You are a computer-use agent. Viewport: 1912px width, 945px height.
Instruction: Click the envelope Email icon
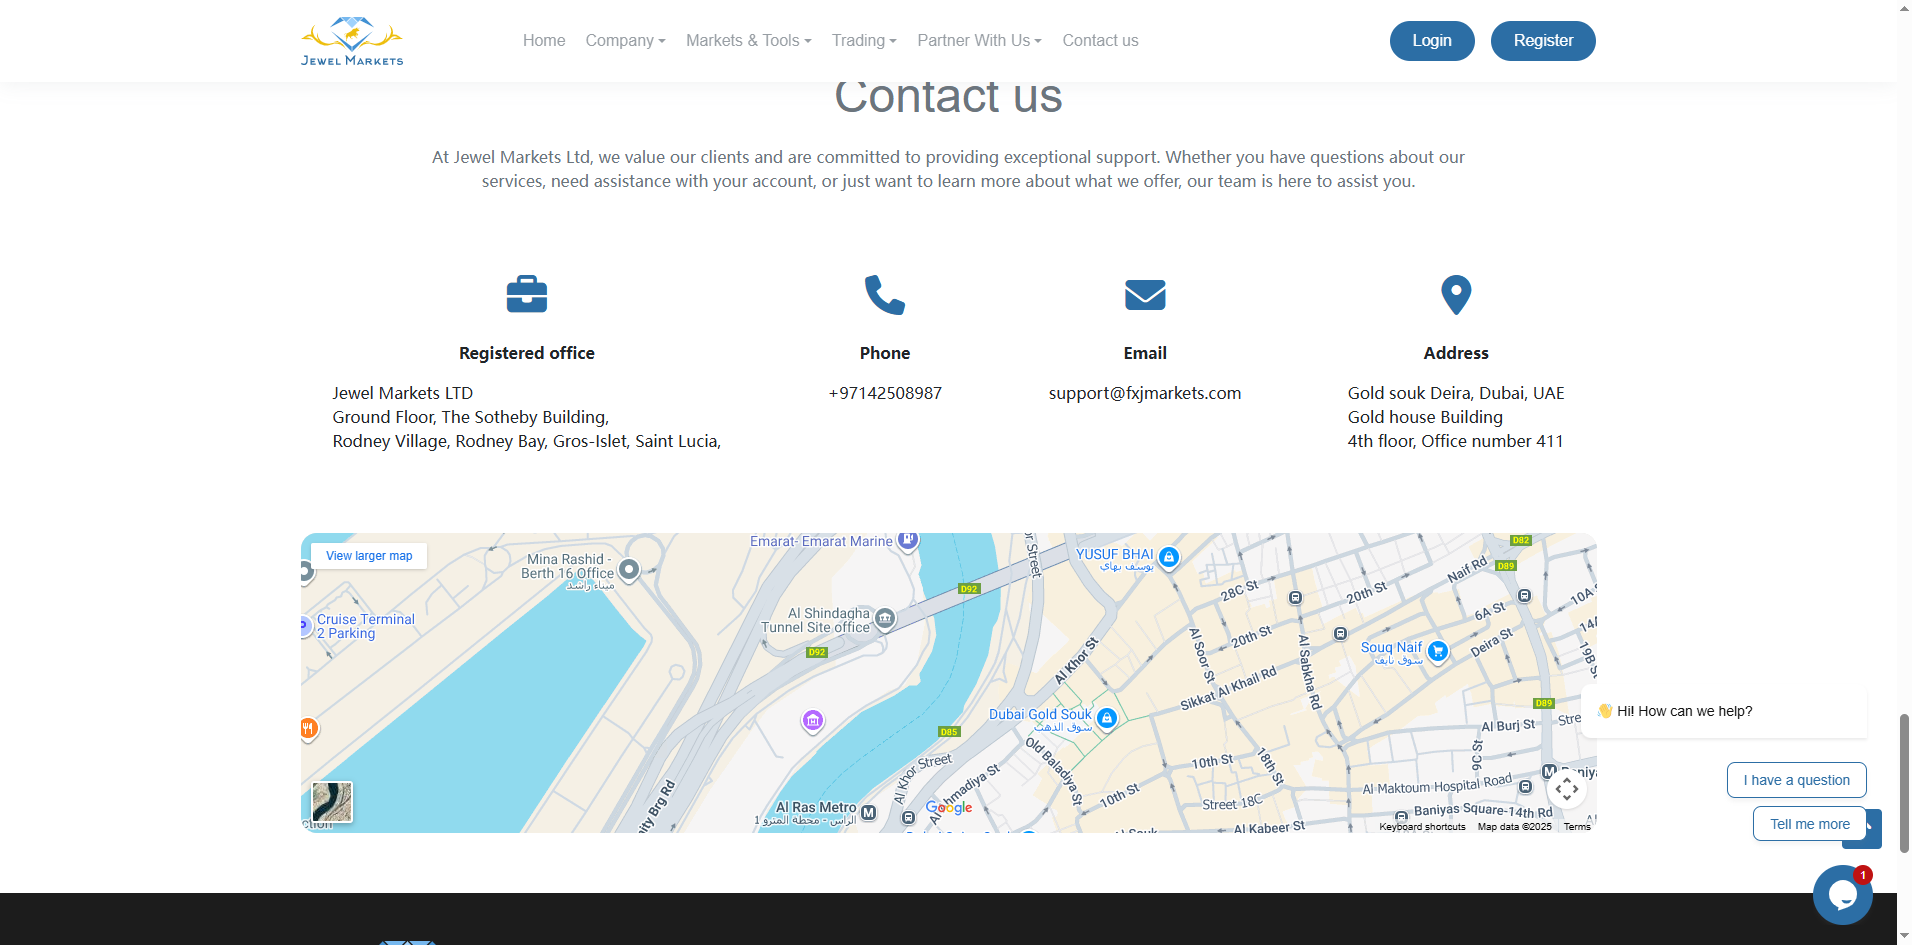(1145, 295)
